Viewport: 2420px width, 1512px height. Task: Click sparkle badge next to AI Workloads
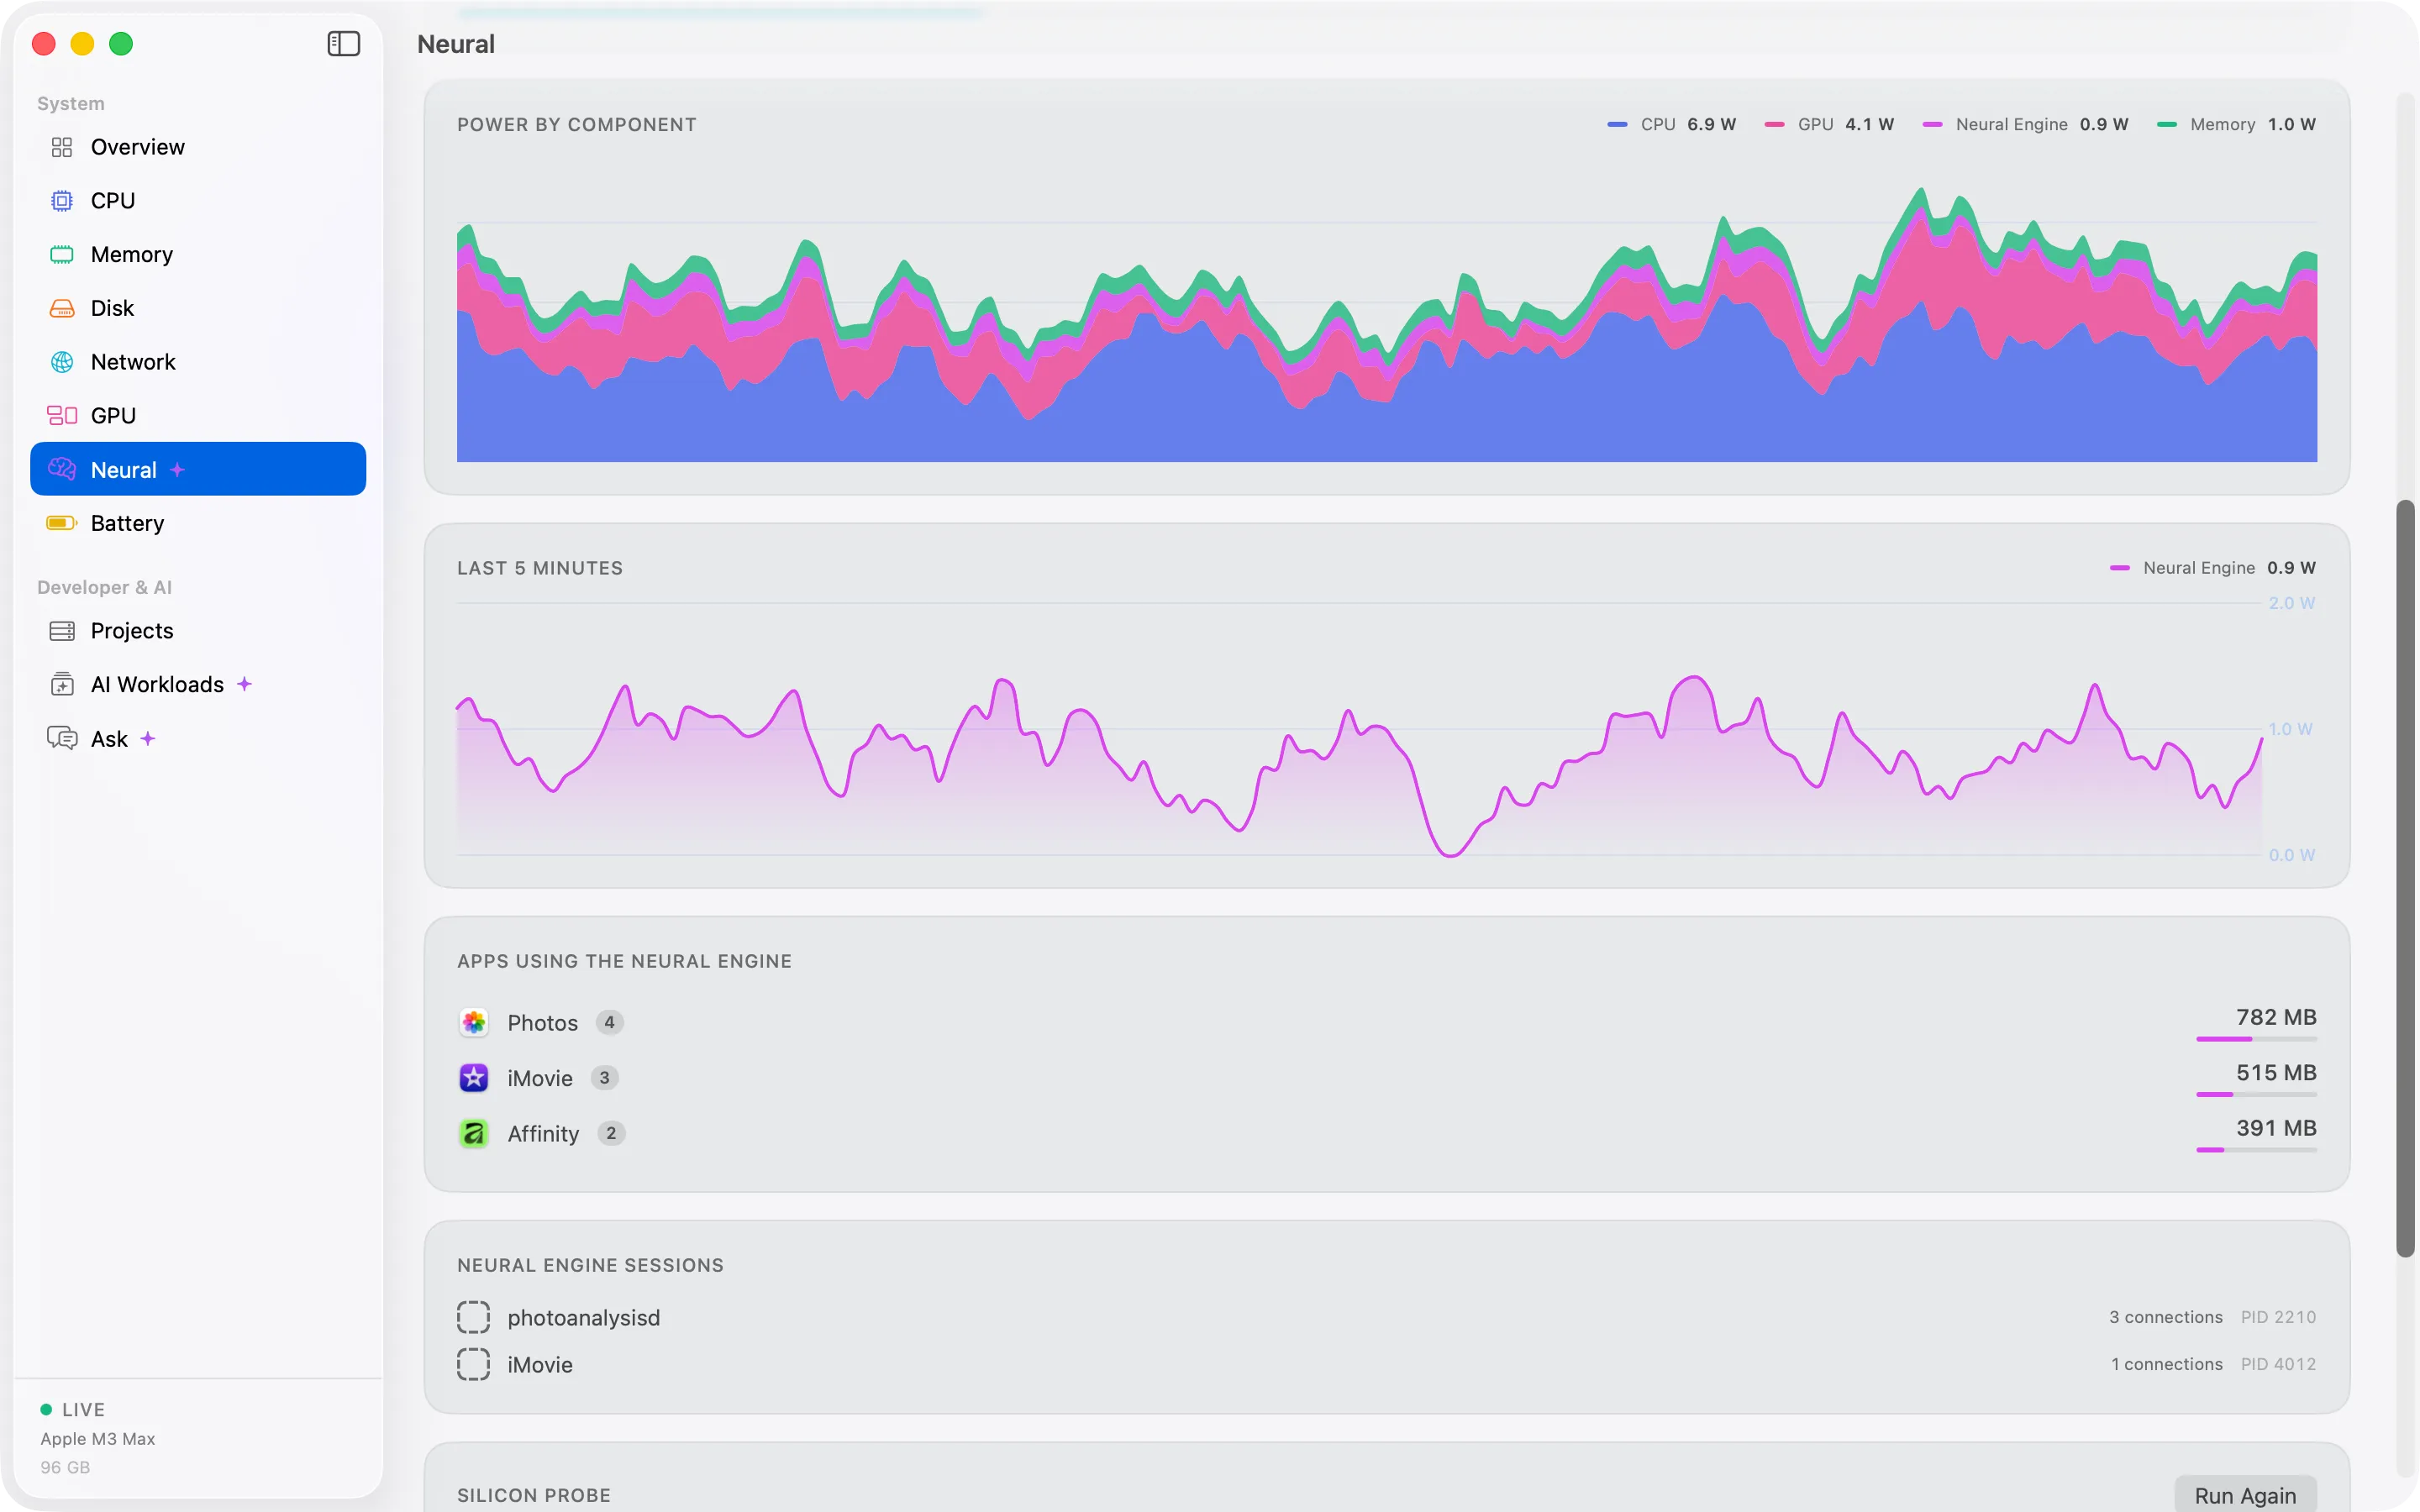pos(244,684)
